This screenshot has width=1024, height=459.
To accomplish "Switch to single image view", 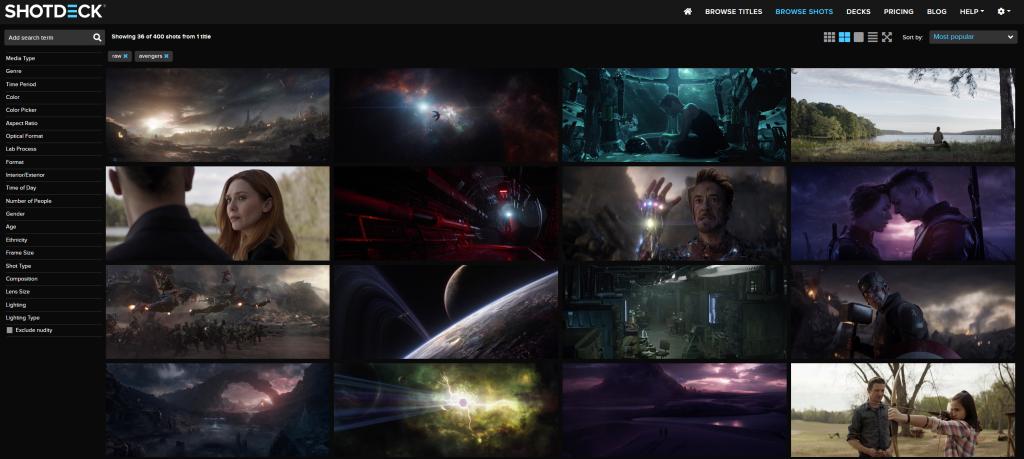I will click(x=859, y=37).
